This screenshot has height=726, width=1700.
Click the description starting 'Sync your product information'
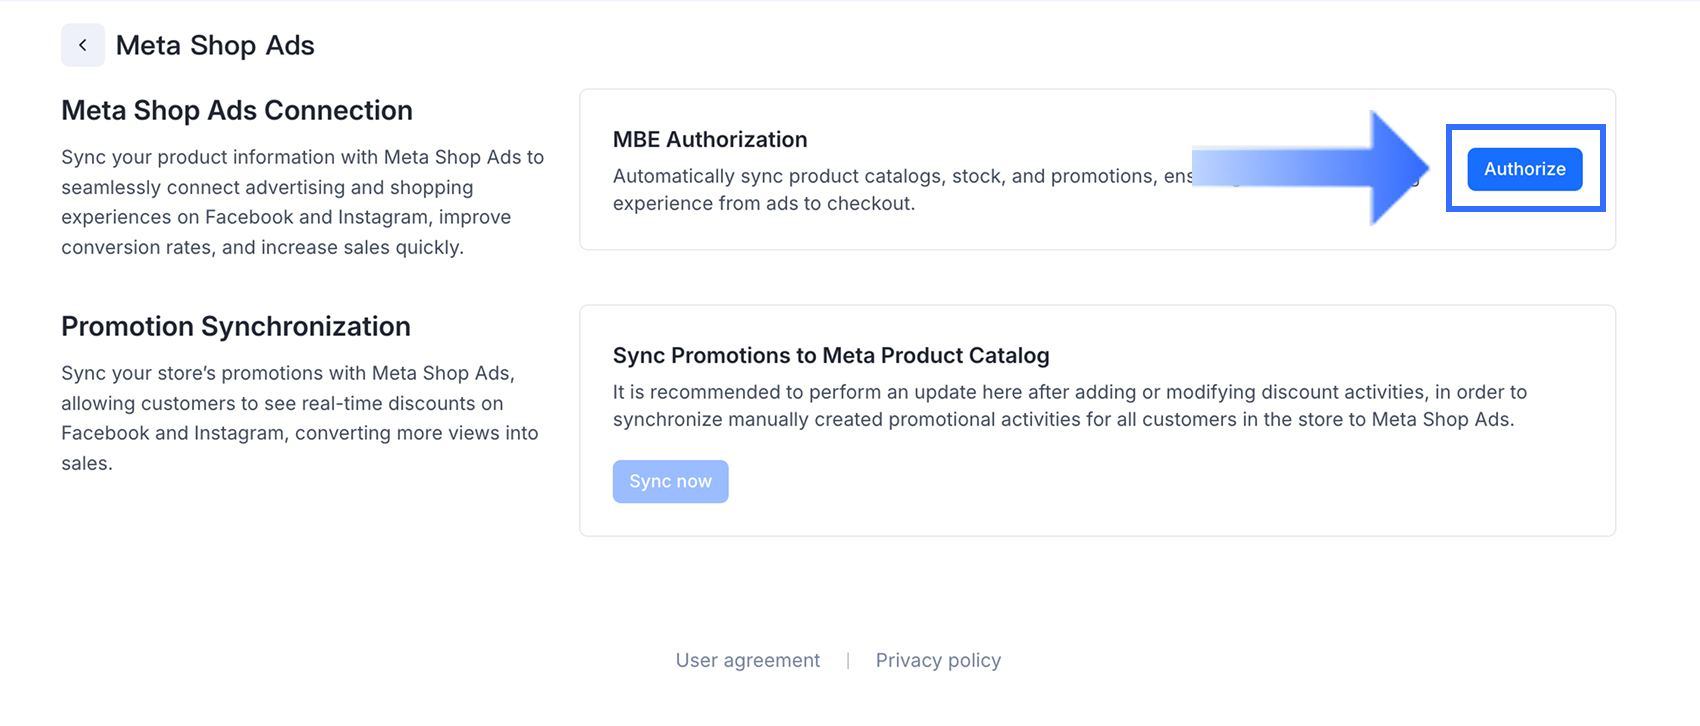pos(303,202)
